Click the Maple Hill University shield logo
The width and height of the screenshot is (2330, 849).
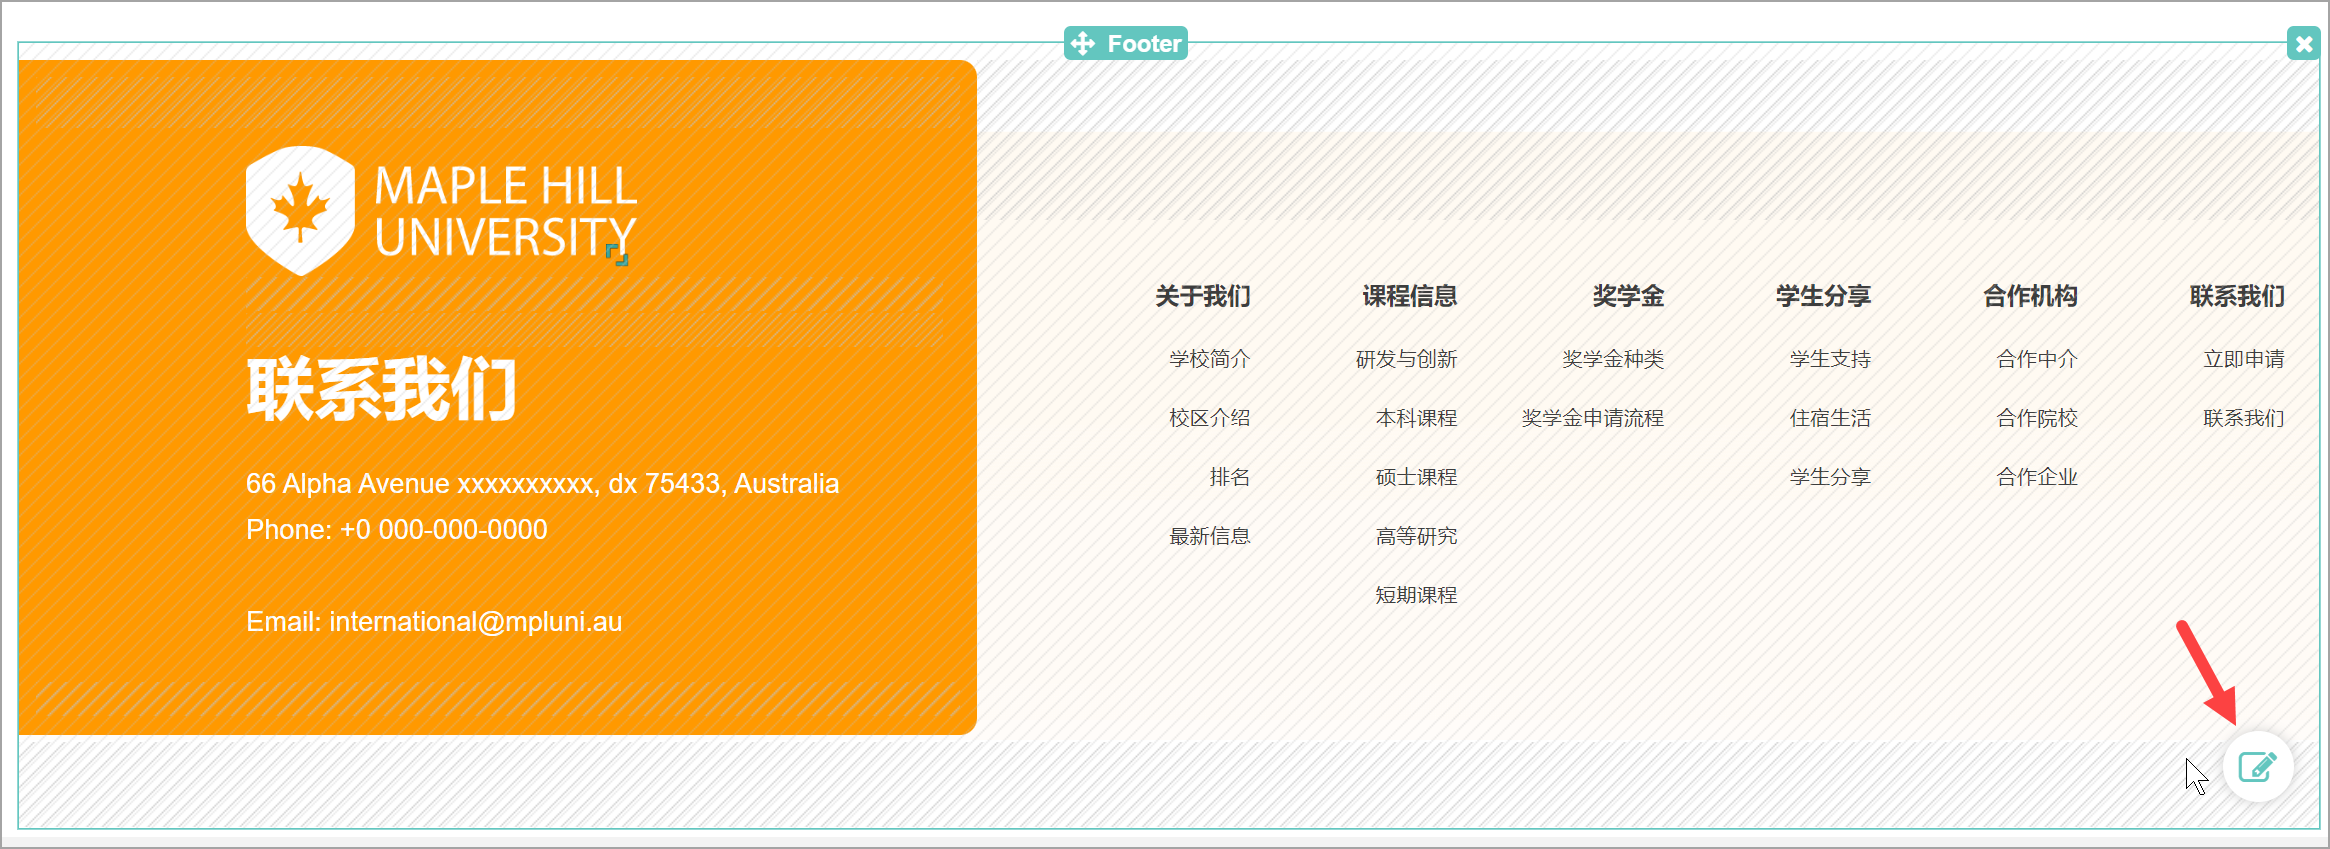[300, 210]
